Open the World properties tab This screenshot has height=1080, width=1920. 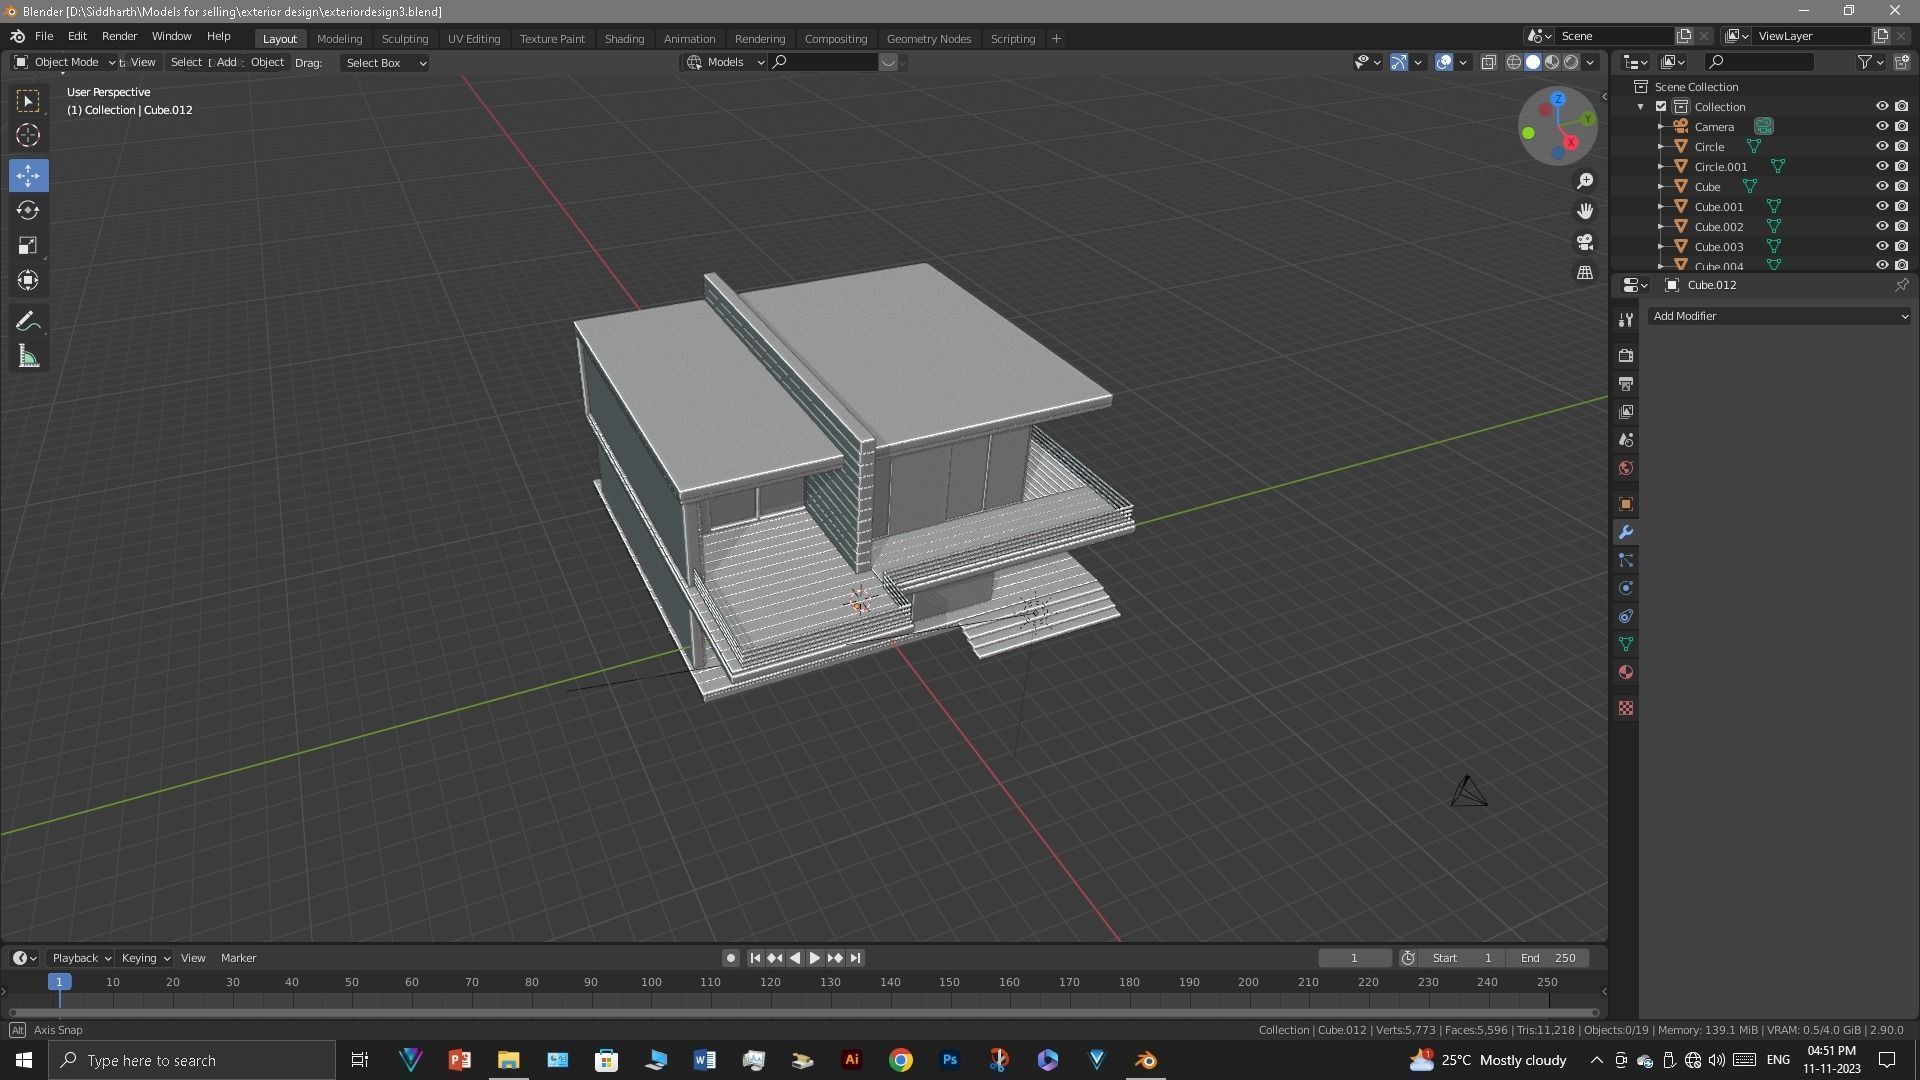(x=1626, y=468)
